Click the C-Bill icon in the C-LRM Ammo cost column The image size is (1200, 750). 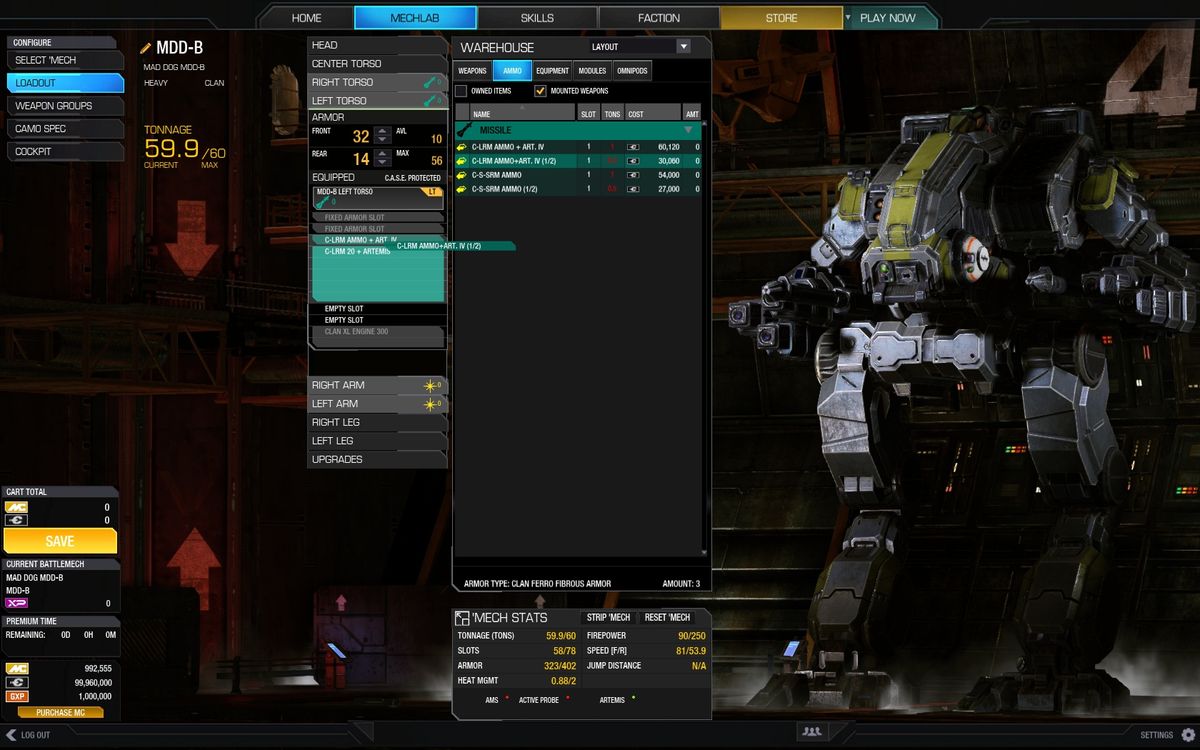coord(634,146)
